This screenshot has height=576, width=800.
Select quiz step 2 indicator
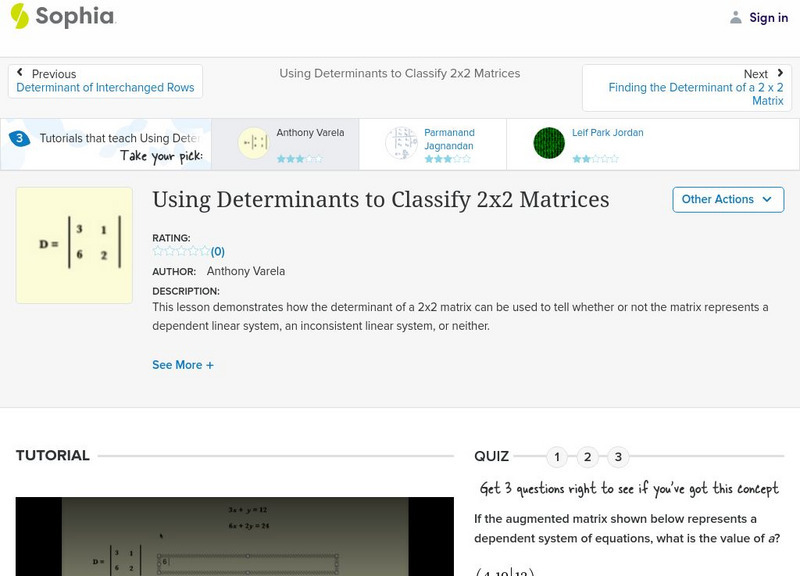coord(589,455)
